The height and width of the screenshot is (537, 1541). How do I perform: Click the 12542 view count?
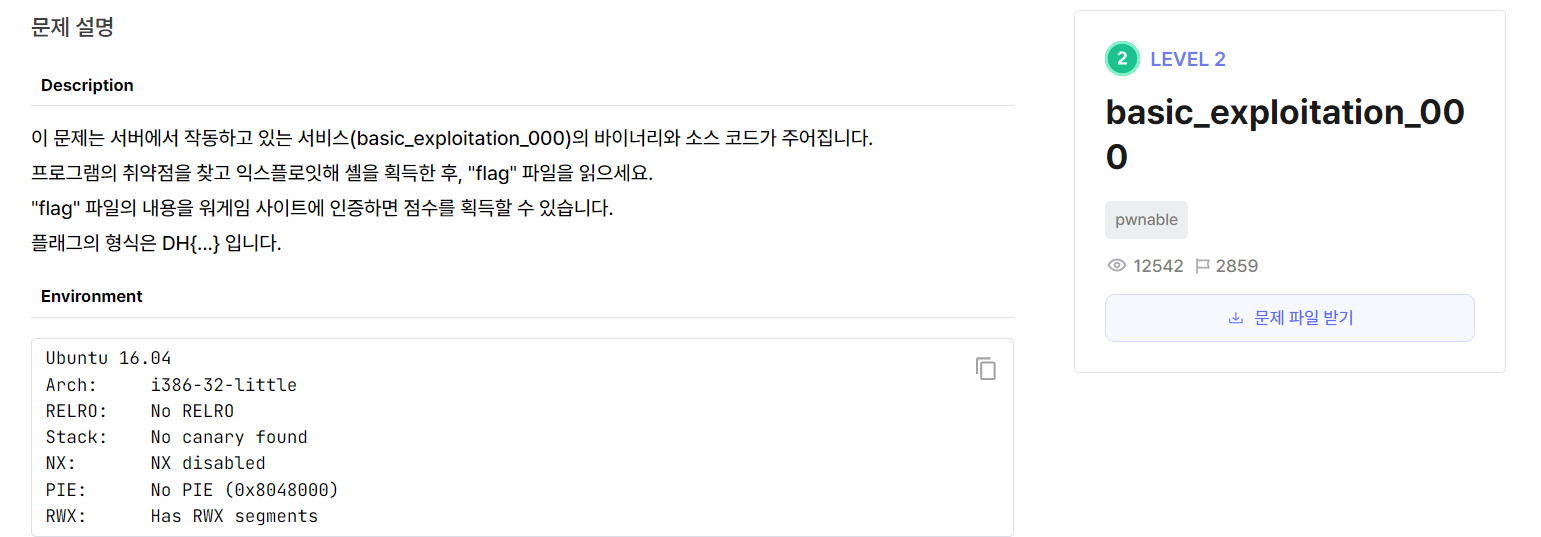click(1158, 266)
